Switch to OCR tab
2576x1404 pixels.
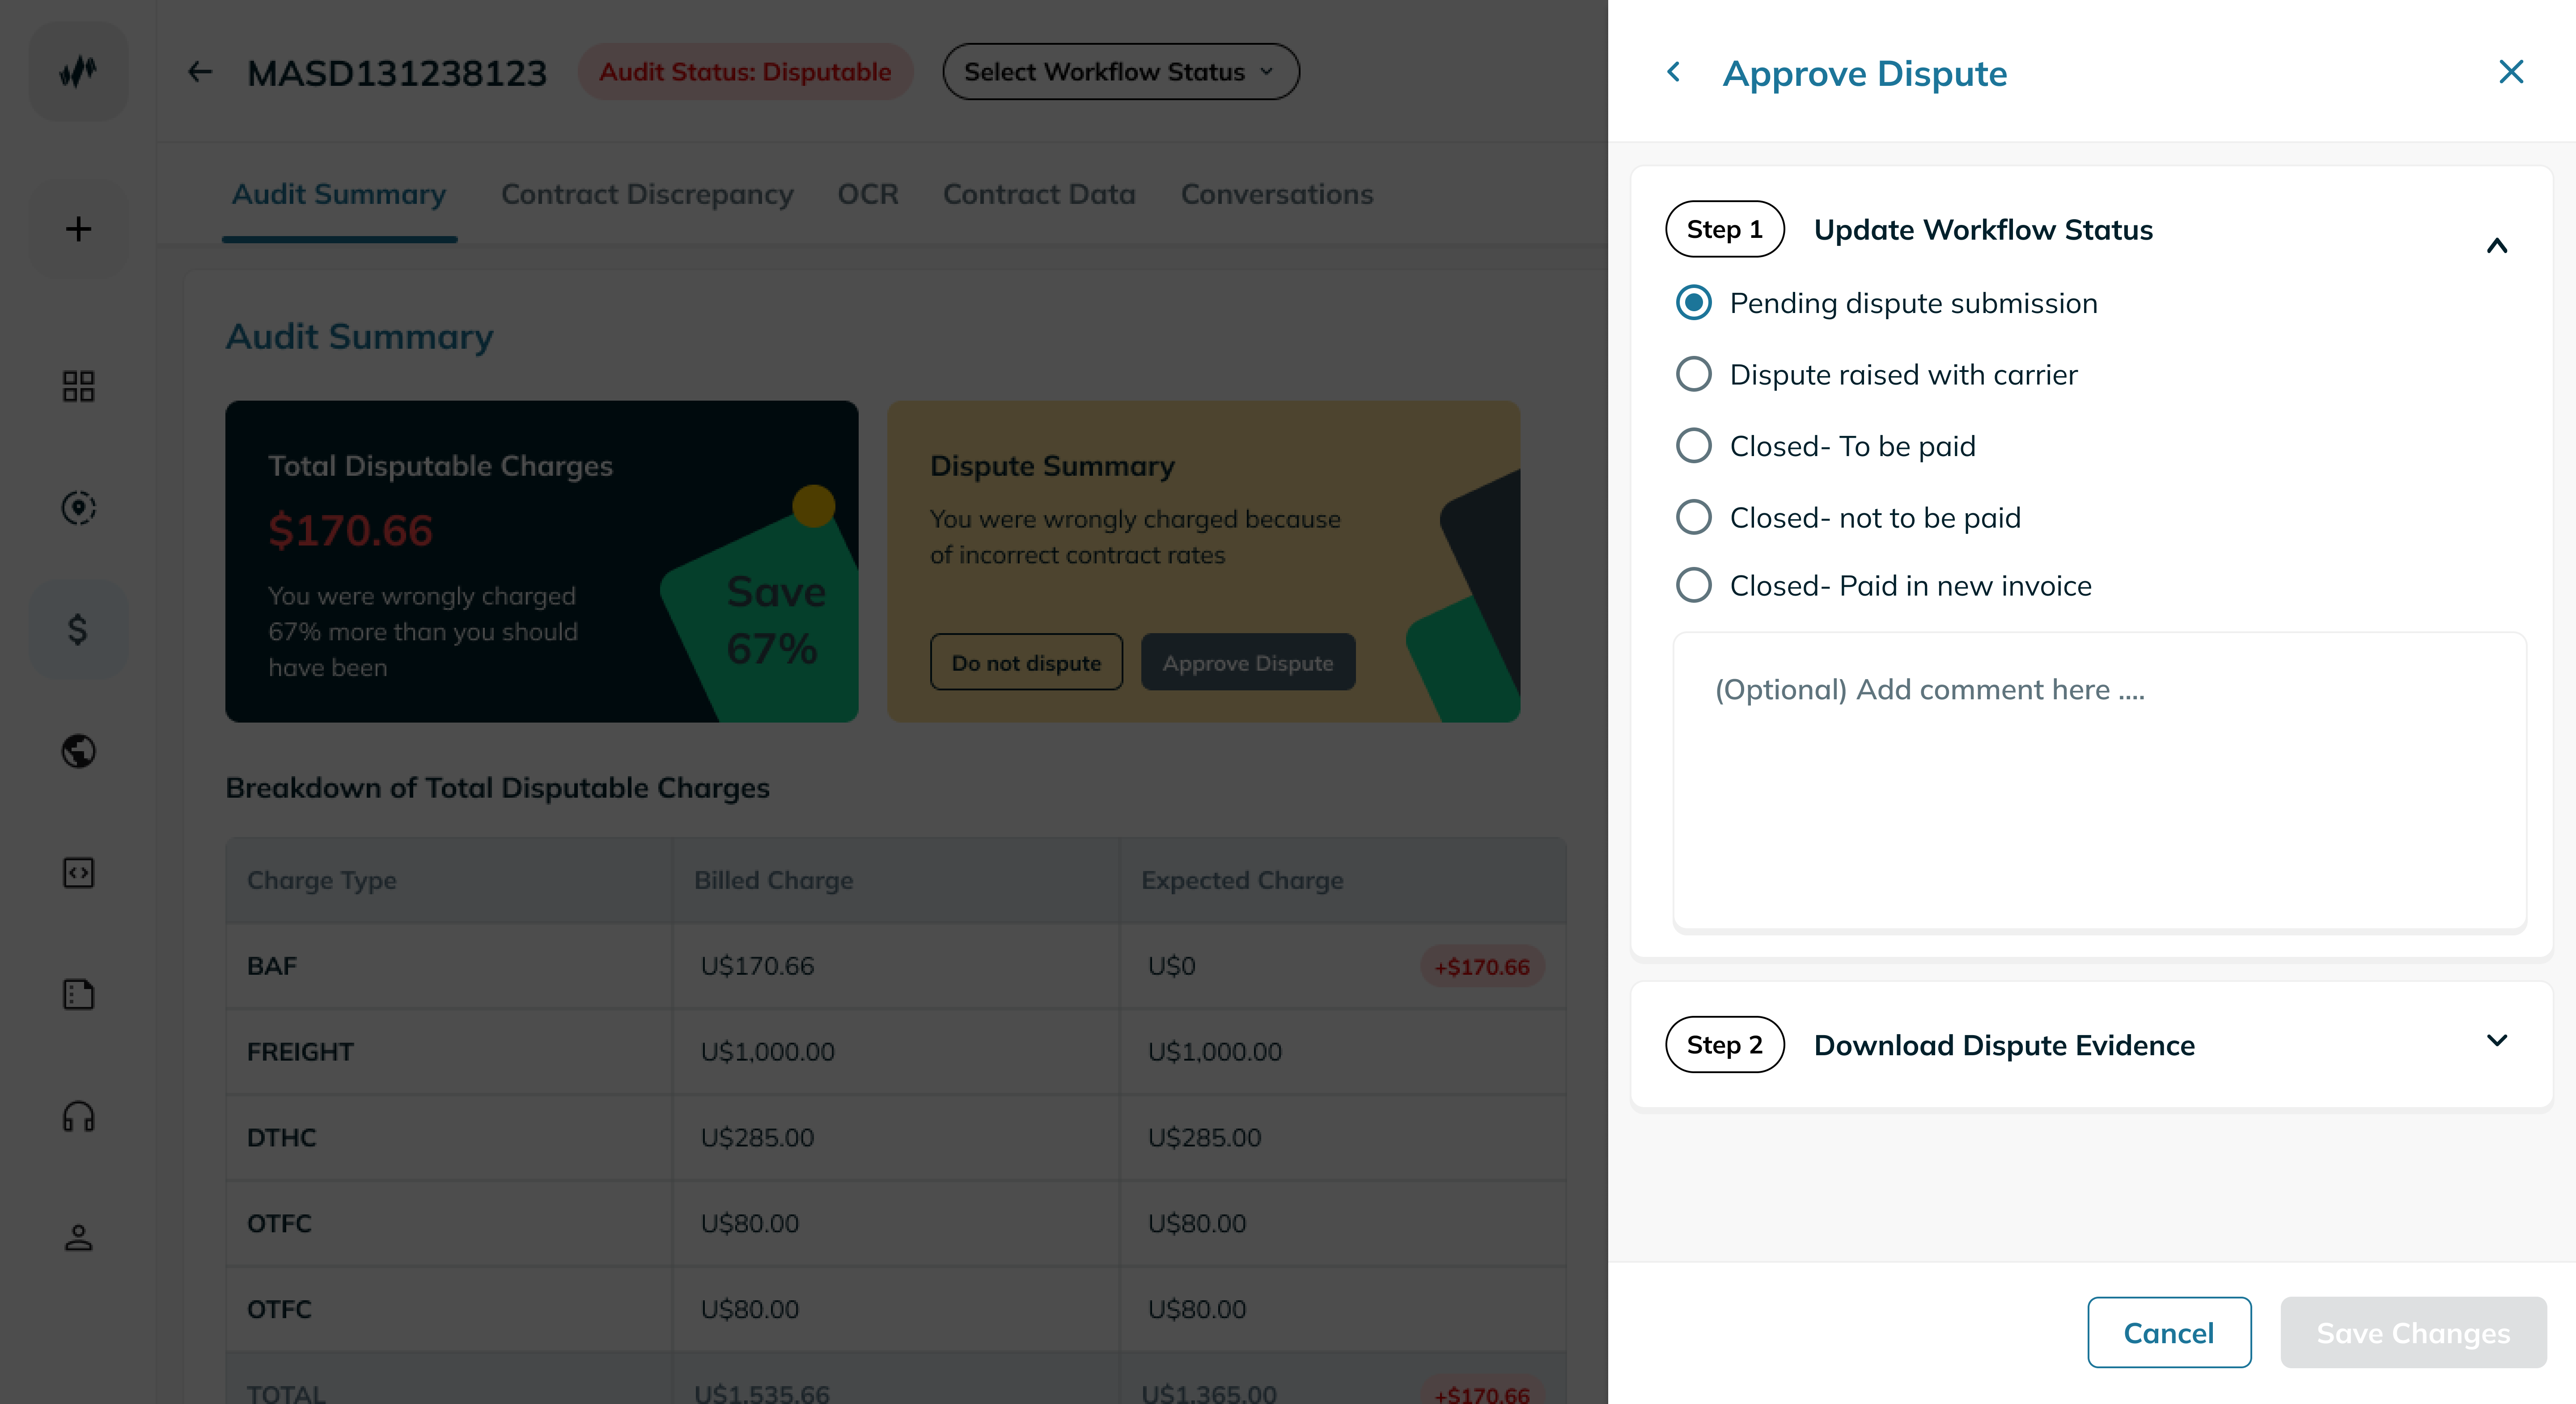pos(868,194)
